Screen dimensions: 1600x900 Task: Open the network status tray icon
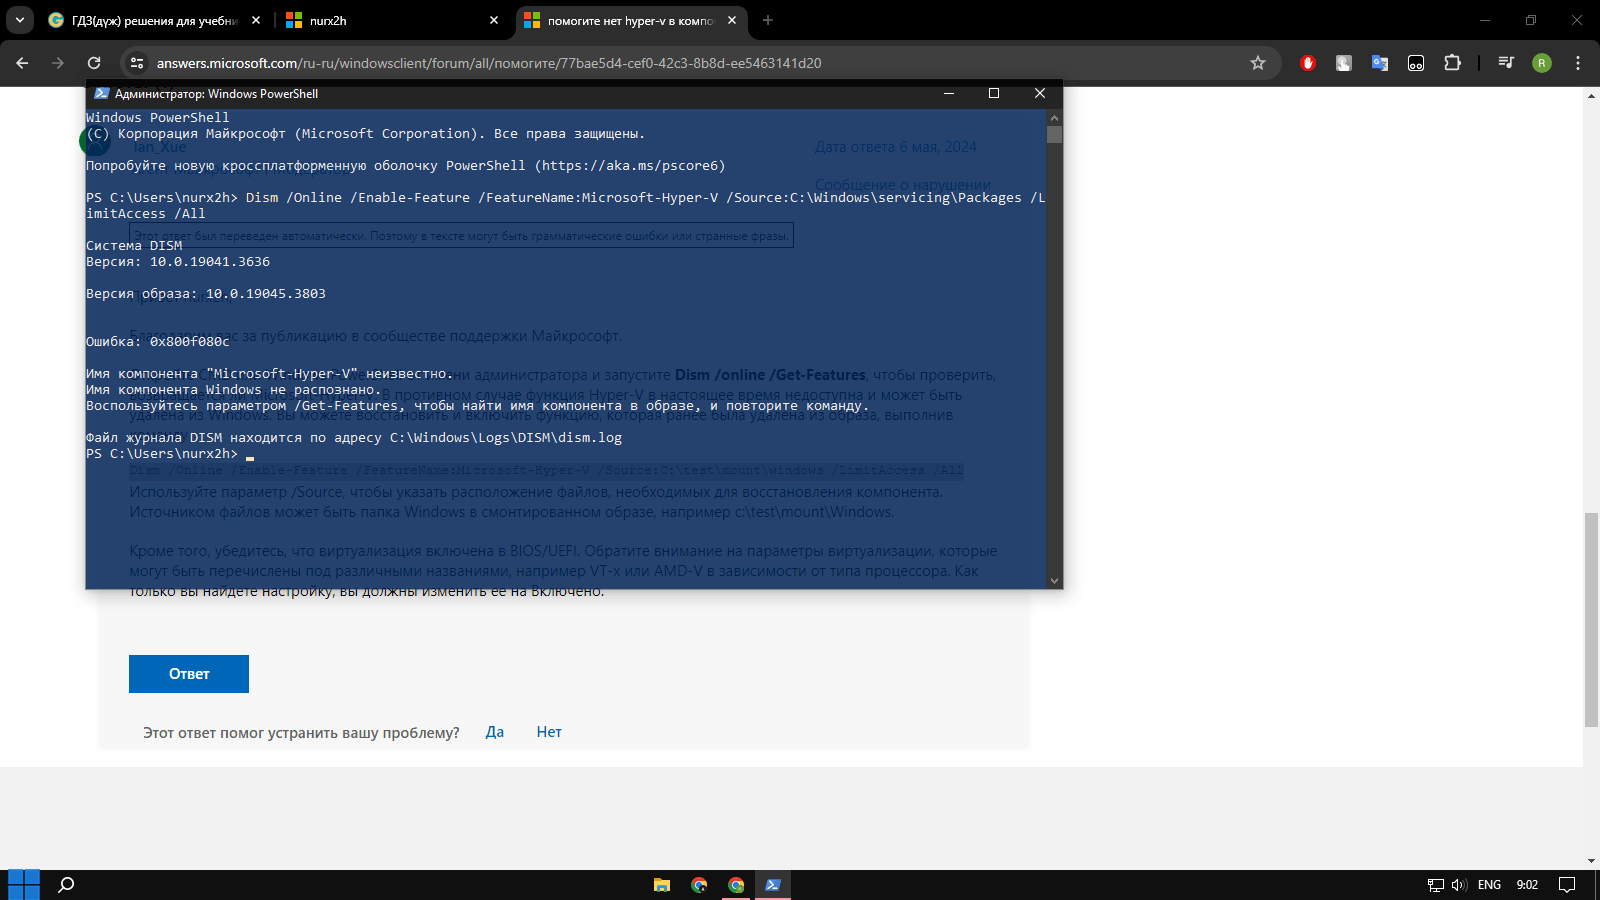1436,885
